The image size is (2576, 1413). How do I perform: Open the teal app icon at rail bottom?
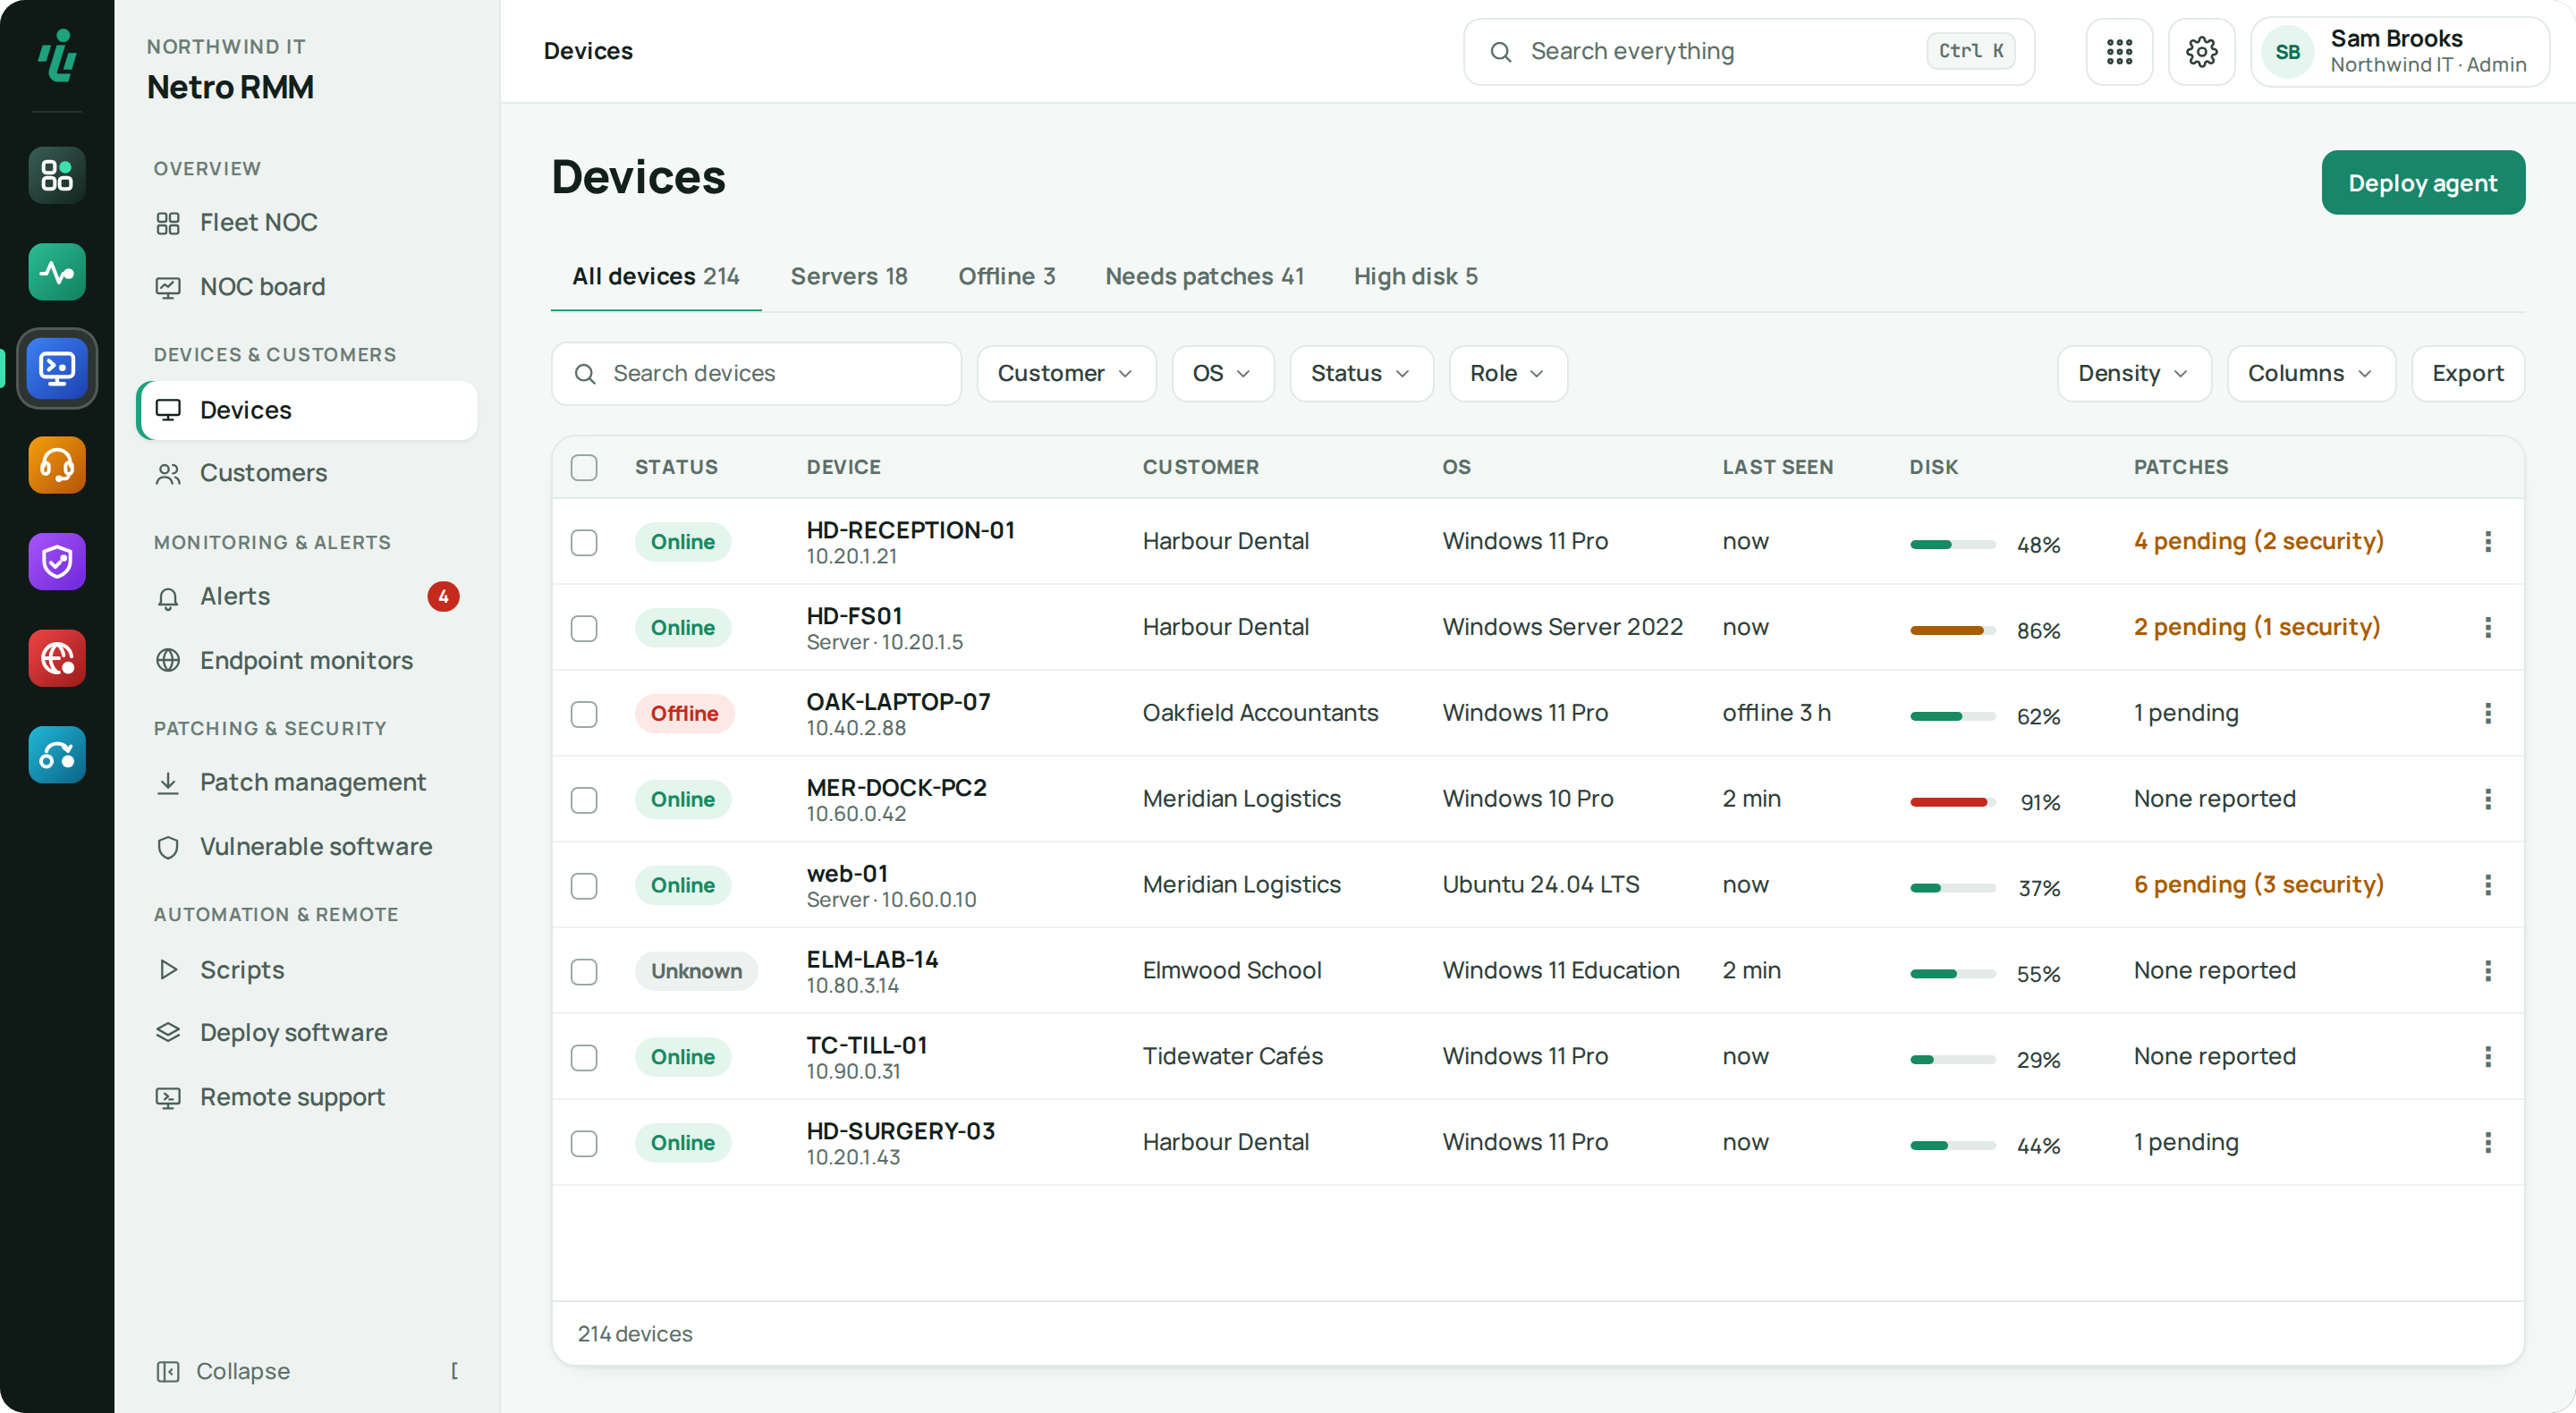coord(57,755)
